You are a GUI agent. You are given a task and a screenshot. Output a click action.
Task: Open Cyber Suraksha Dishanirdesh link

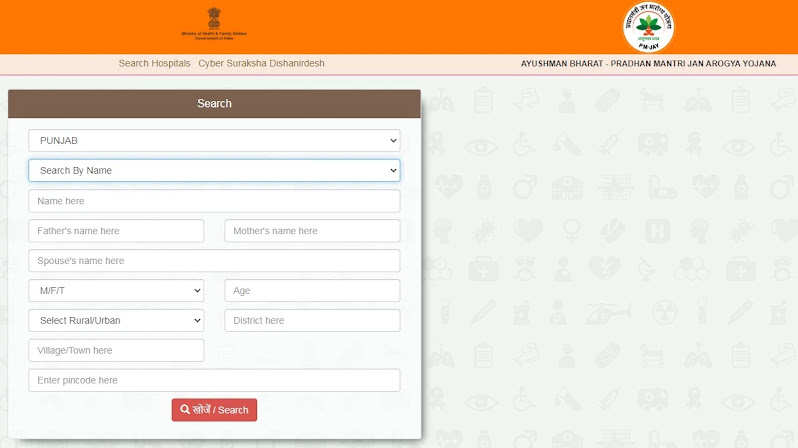pos(261,63)
